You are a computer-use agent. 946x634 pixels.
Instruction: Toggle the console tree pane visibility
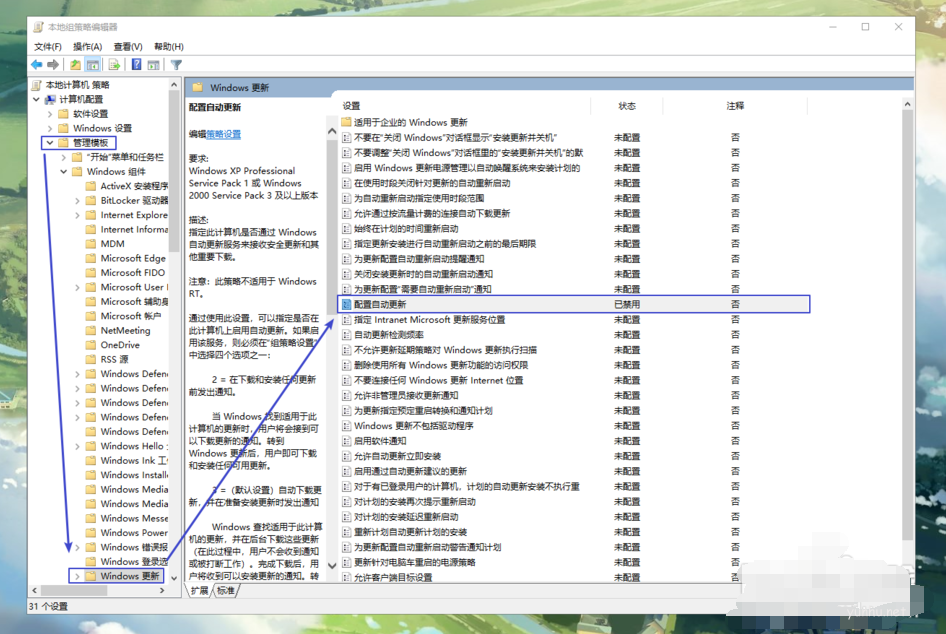pyautogui.click(x=93, y=64)
